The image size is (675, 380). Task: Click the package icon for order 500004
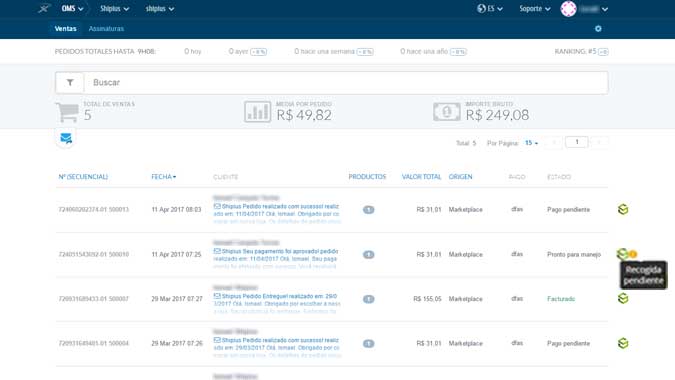pos(623,343)
